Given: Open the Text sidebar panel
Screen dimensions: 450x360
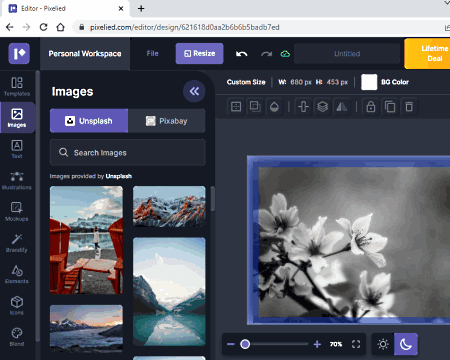Looking at the screenshot, I should 17,149.
